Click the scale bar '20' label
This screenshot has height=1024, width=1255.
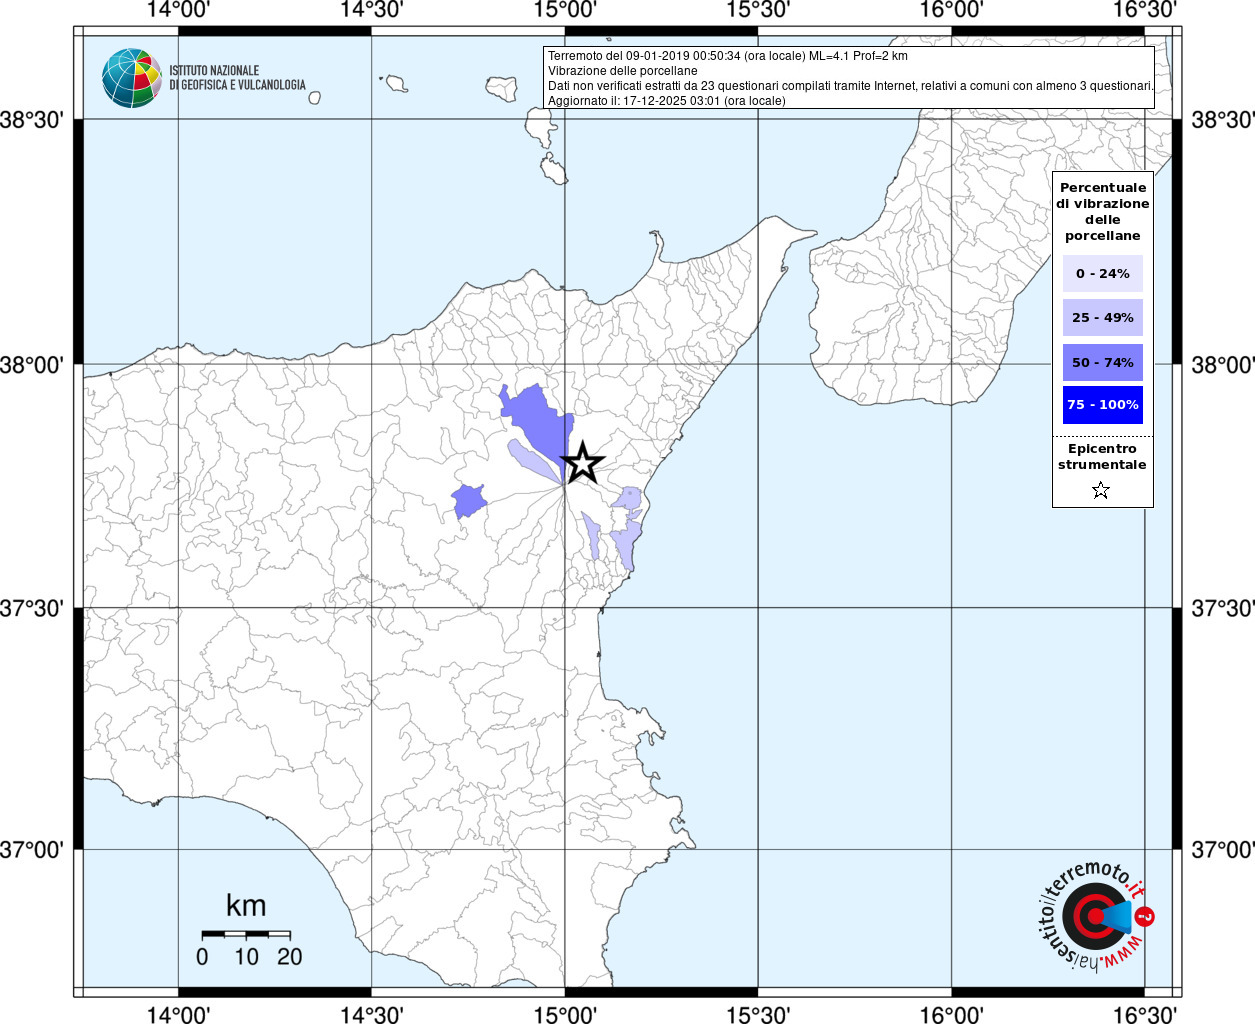(x=290, y=957)
